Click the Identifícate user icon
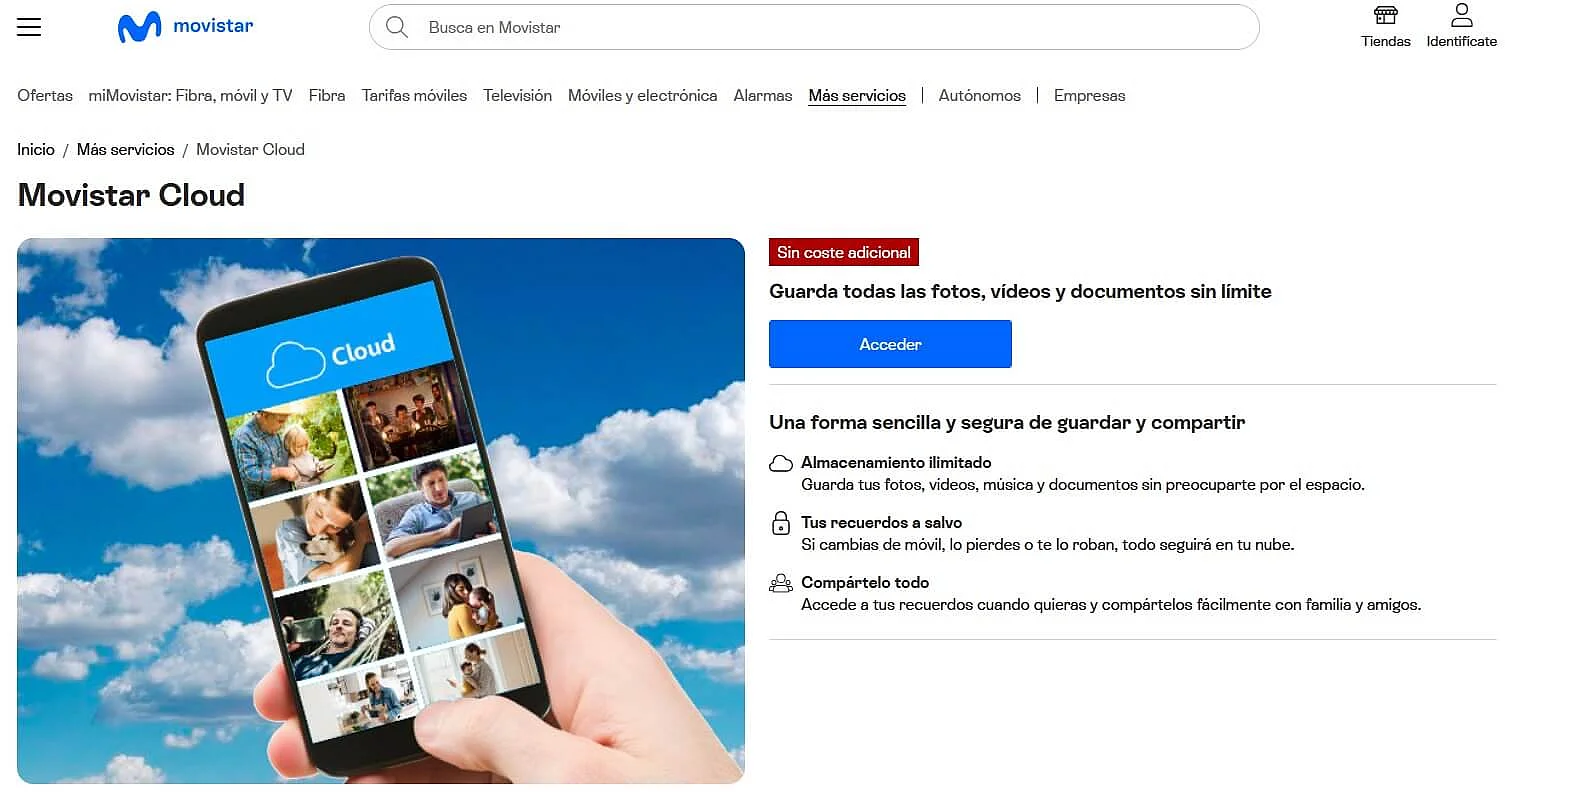The width and height of the screenshot is (1591, 799). click(1461, 15)
